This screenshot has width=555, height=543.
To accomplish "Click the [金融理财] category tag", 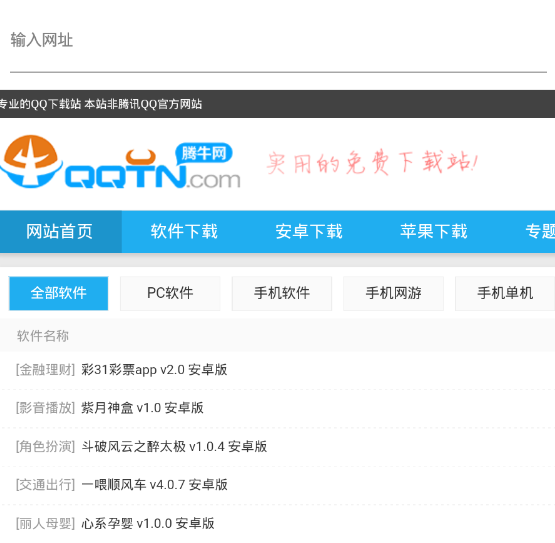I will coord(46,370).
